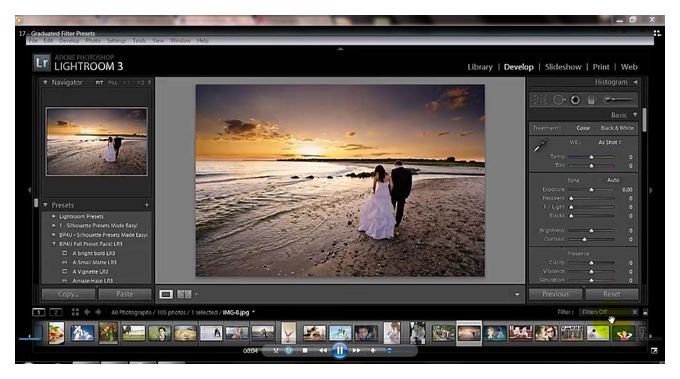
Task: Switch to Before/After comparison view icon
Action: pos(184,294)
